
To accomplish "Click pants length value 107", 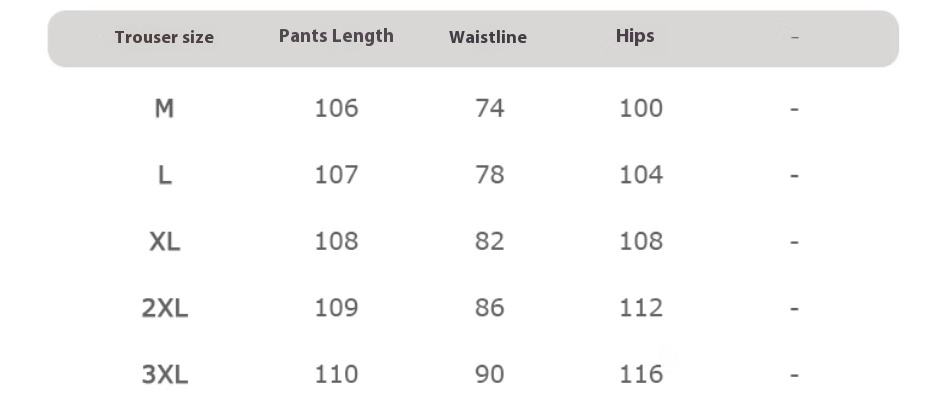I will click(336, 175).
